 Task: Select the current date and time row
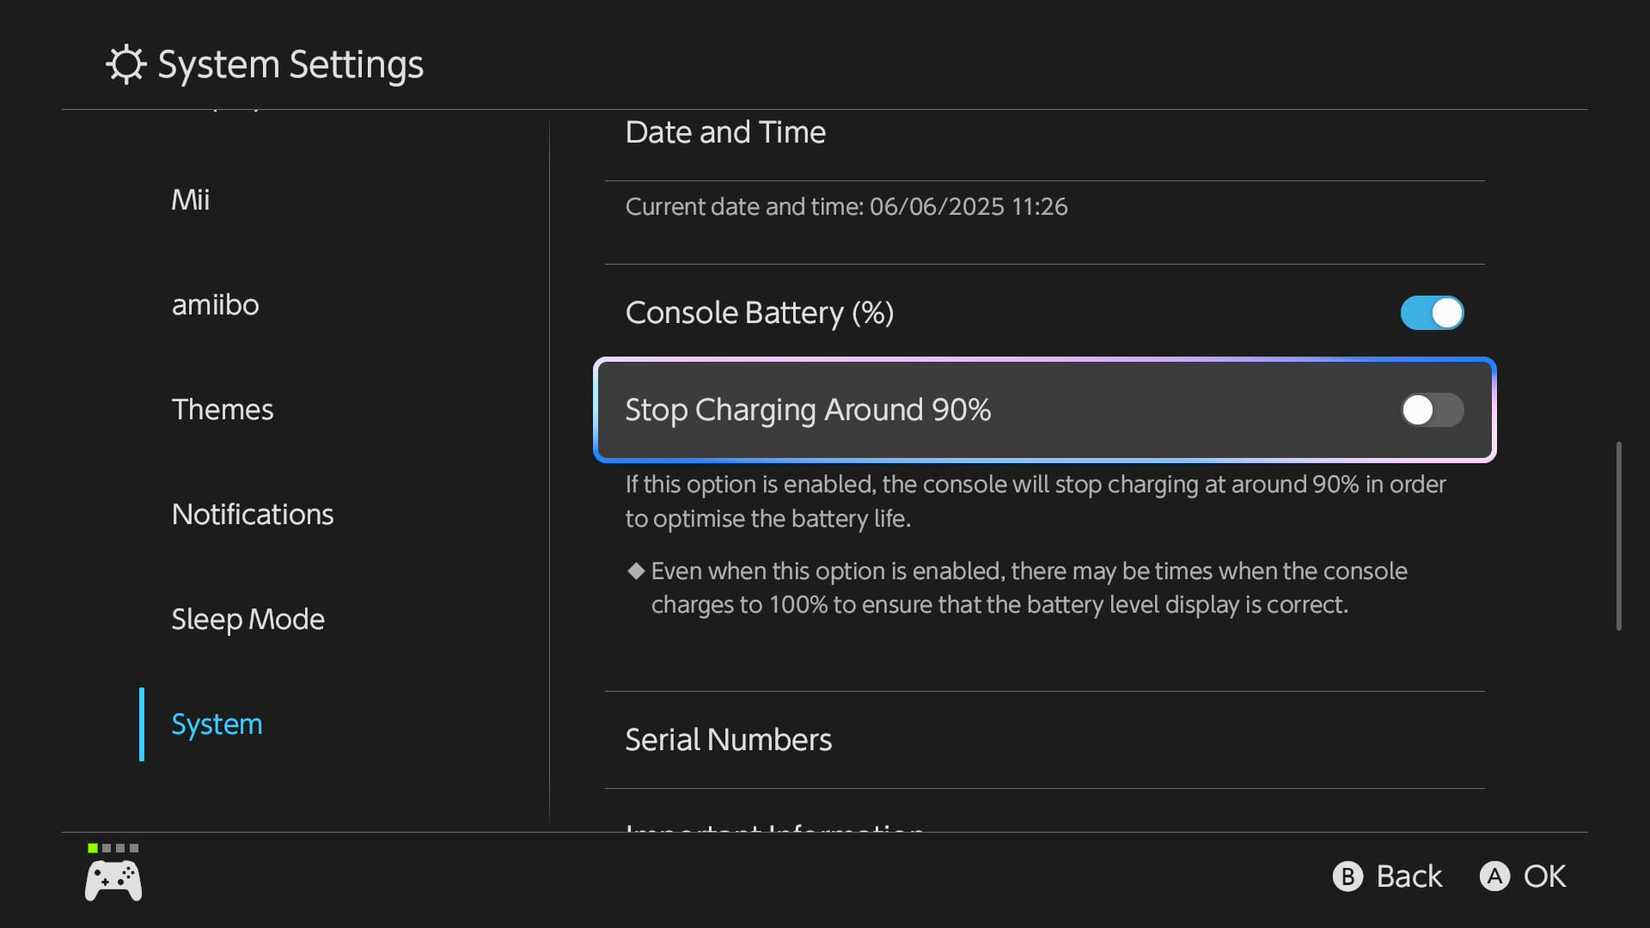(846, 207)
